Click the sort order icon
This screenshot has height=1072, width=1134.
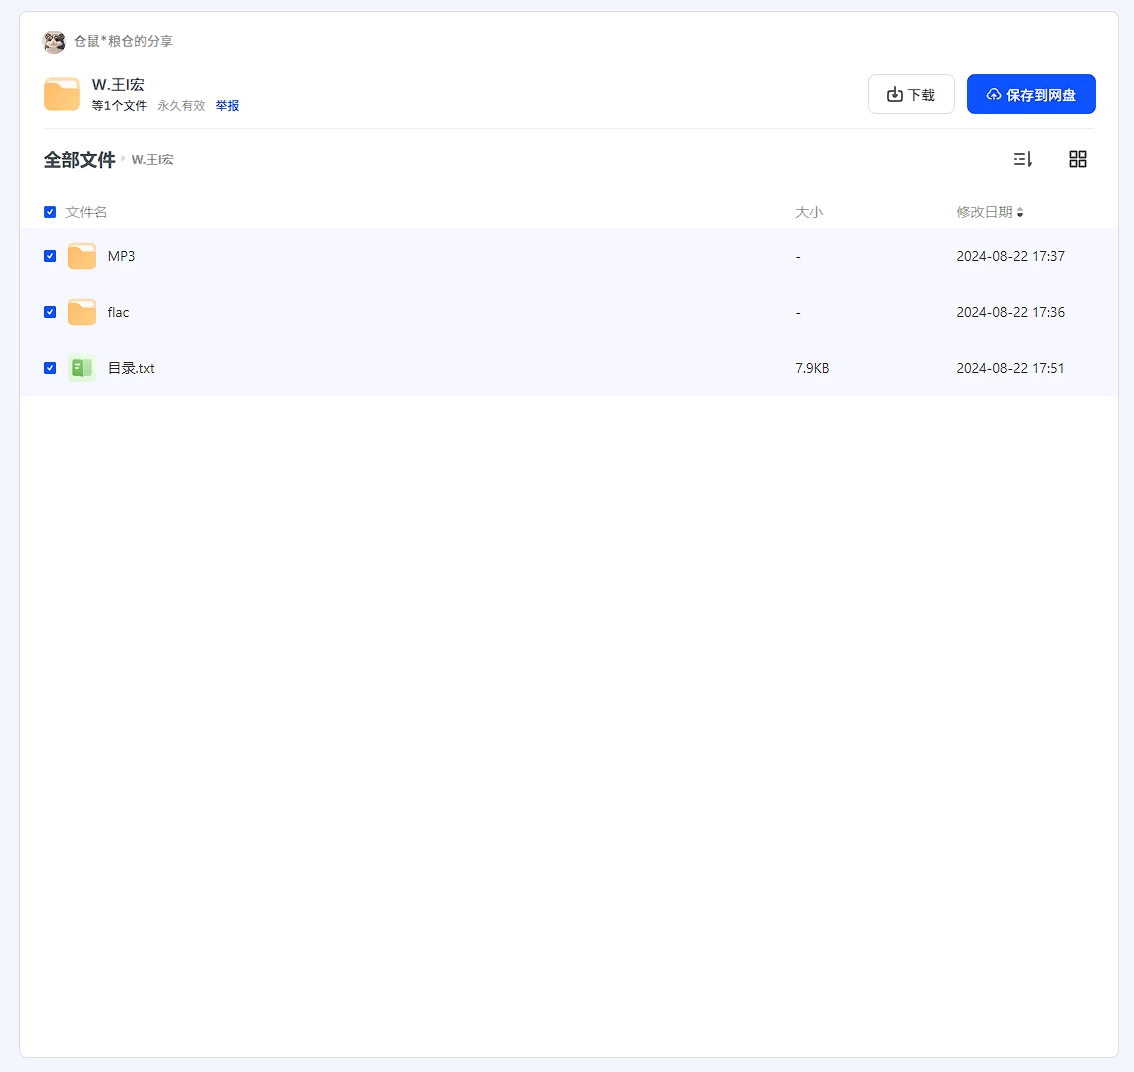(x=1022, y=159)
